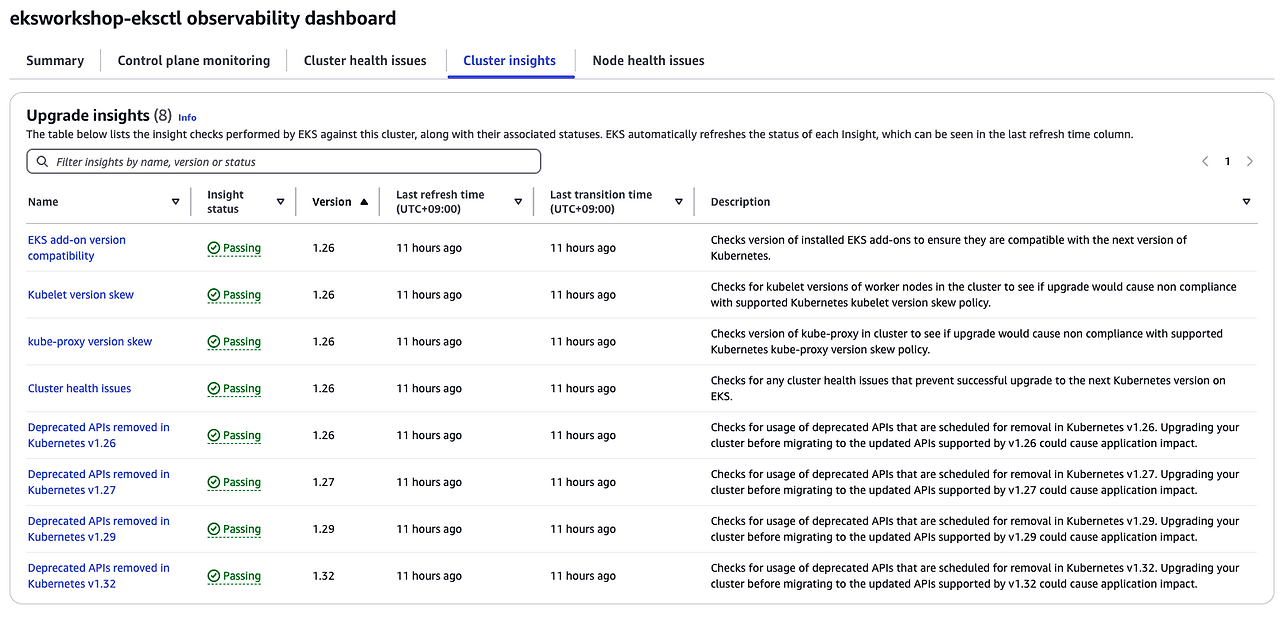
Task: Focus the Filter insights search field
Action: click(283, 161)
